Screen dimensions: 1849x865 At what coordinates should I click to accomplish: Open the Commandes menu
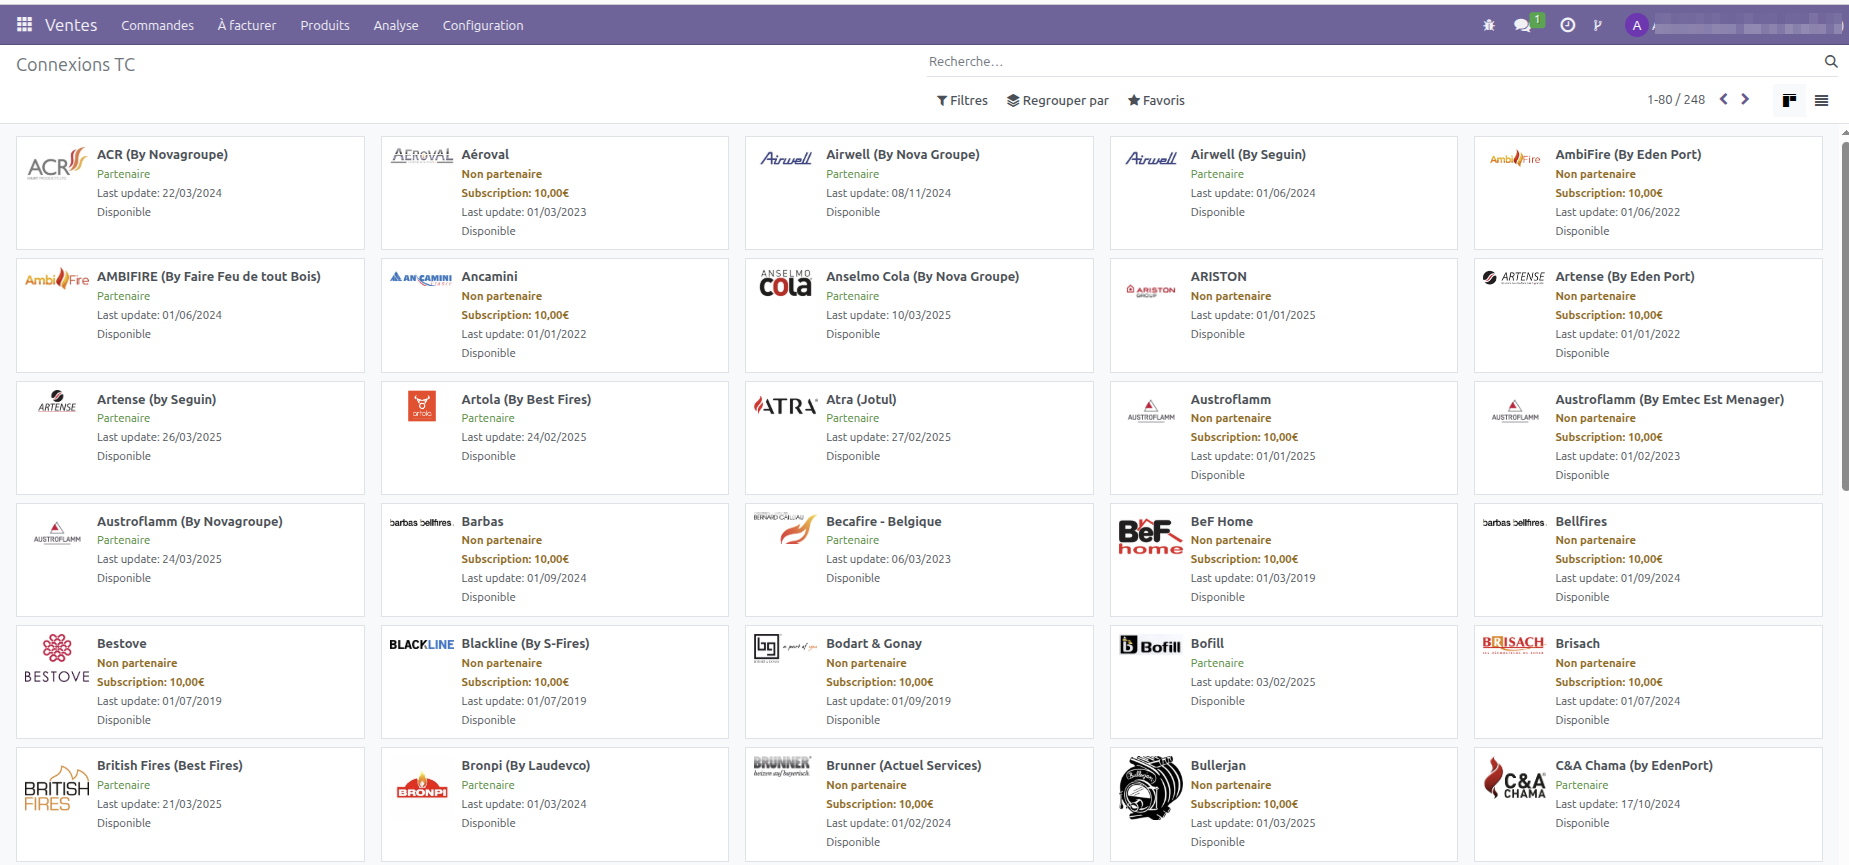pyautogui.click(x=158, y=25)
